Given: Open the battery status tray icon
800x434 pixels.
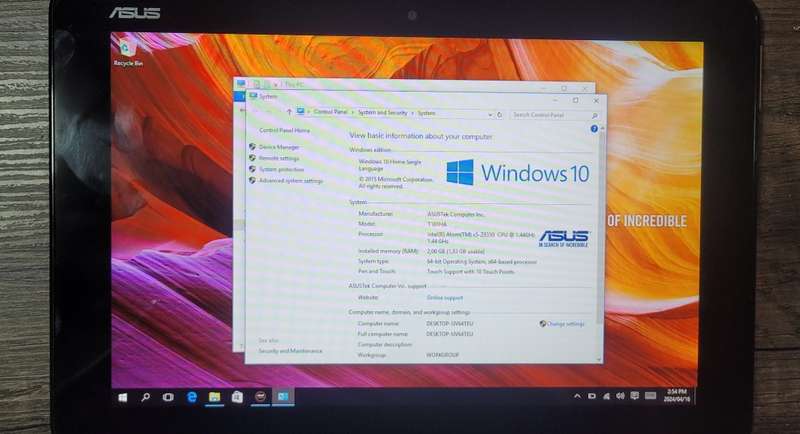Looking at the screenshot, I should (x=592, y=396).
